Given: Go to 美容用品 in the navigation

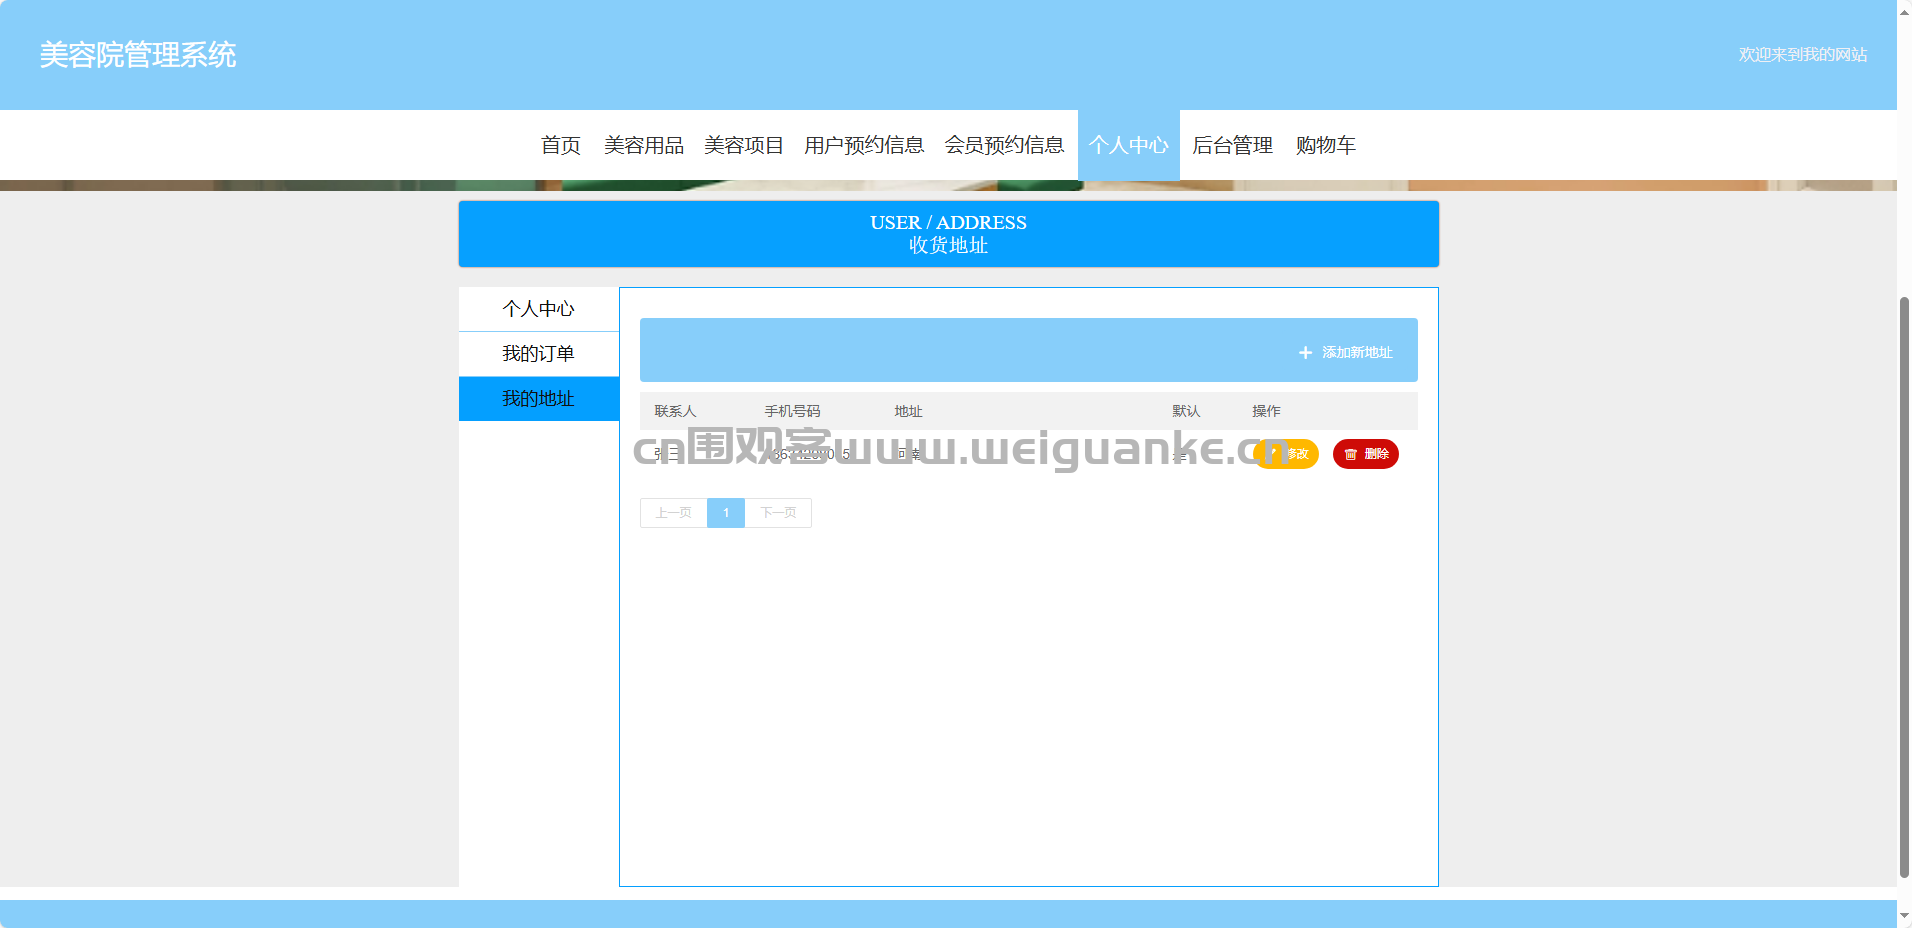Looking at the screenshot, I should coord(644,145).
